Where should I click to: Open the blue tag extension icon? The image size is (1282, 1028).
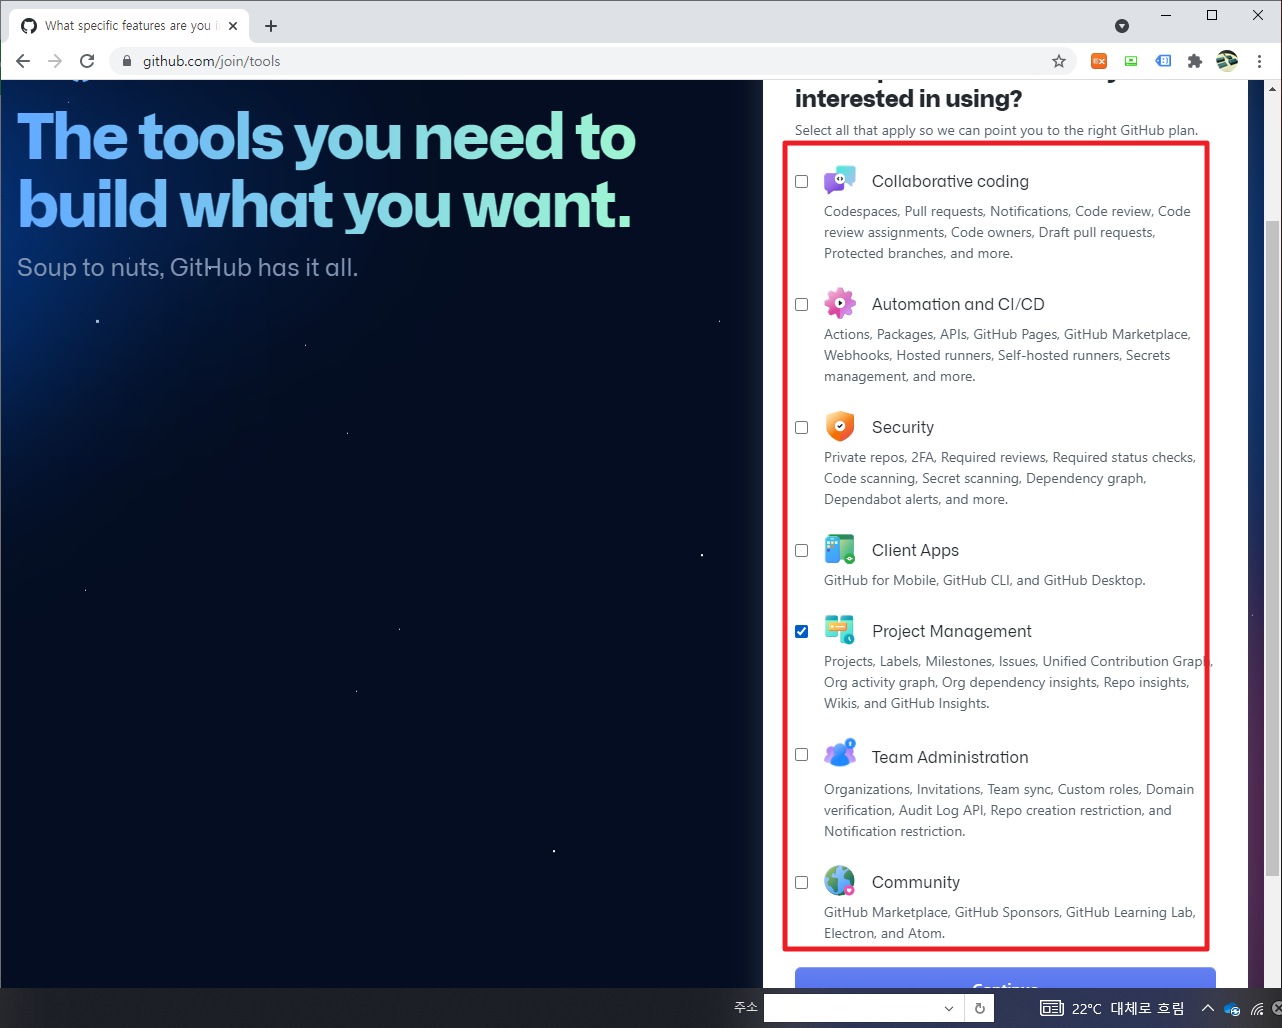click(1163, 61)
